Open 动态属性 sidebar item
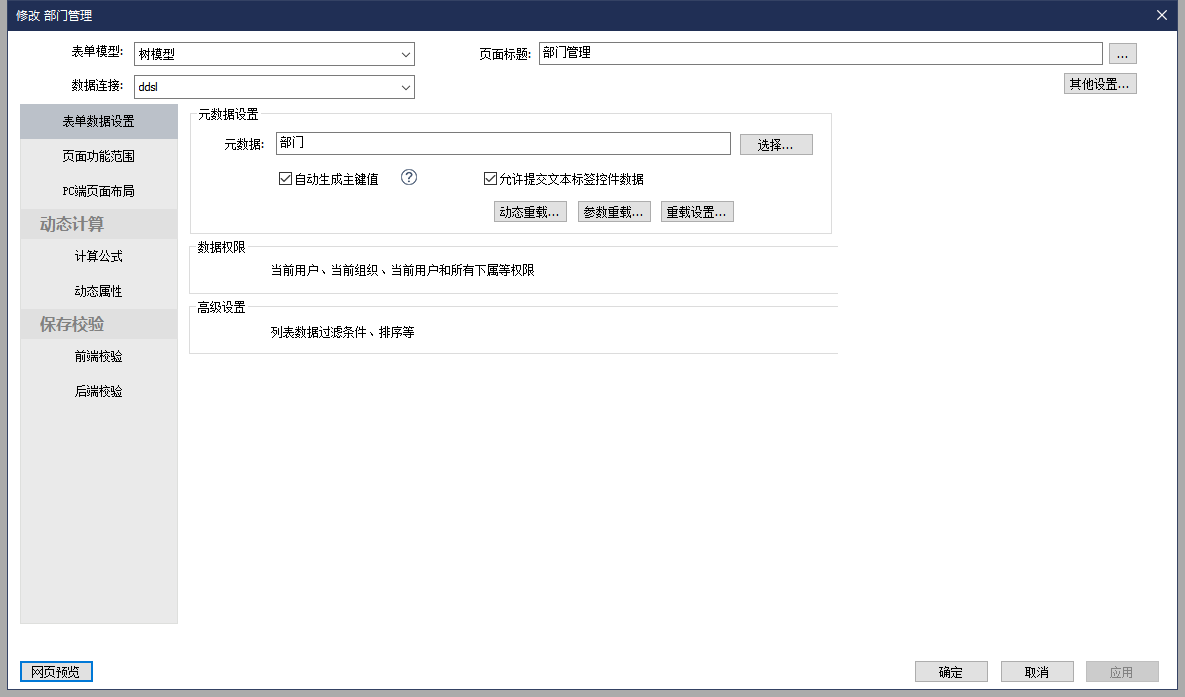This screenshot has height=697, width=1185. tap(98, 292)
